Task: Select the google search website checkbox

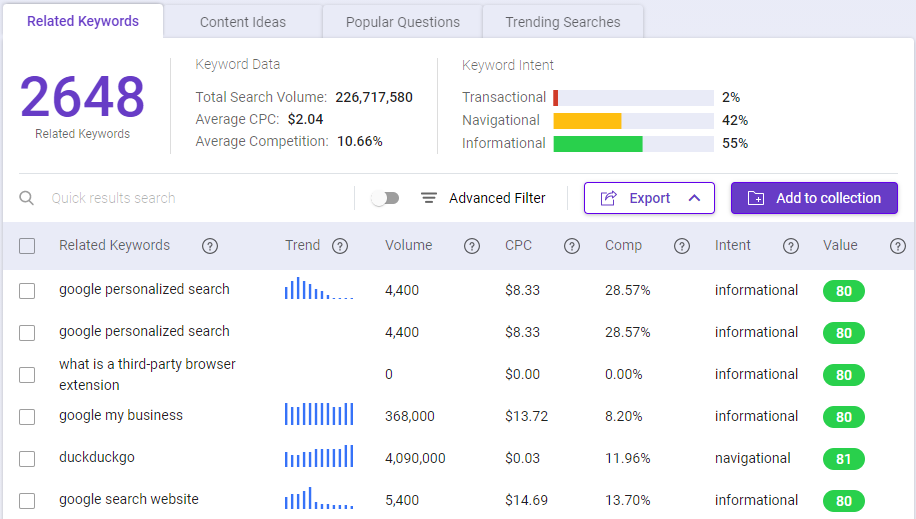Action: [27, 501]
